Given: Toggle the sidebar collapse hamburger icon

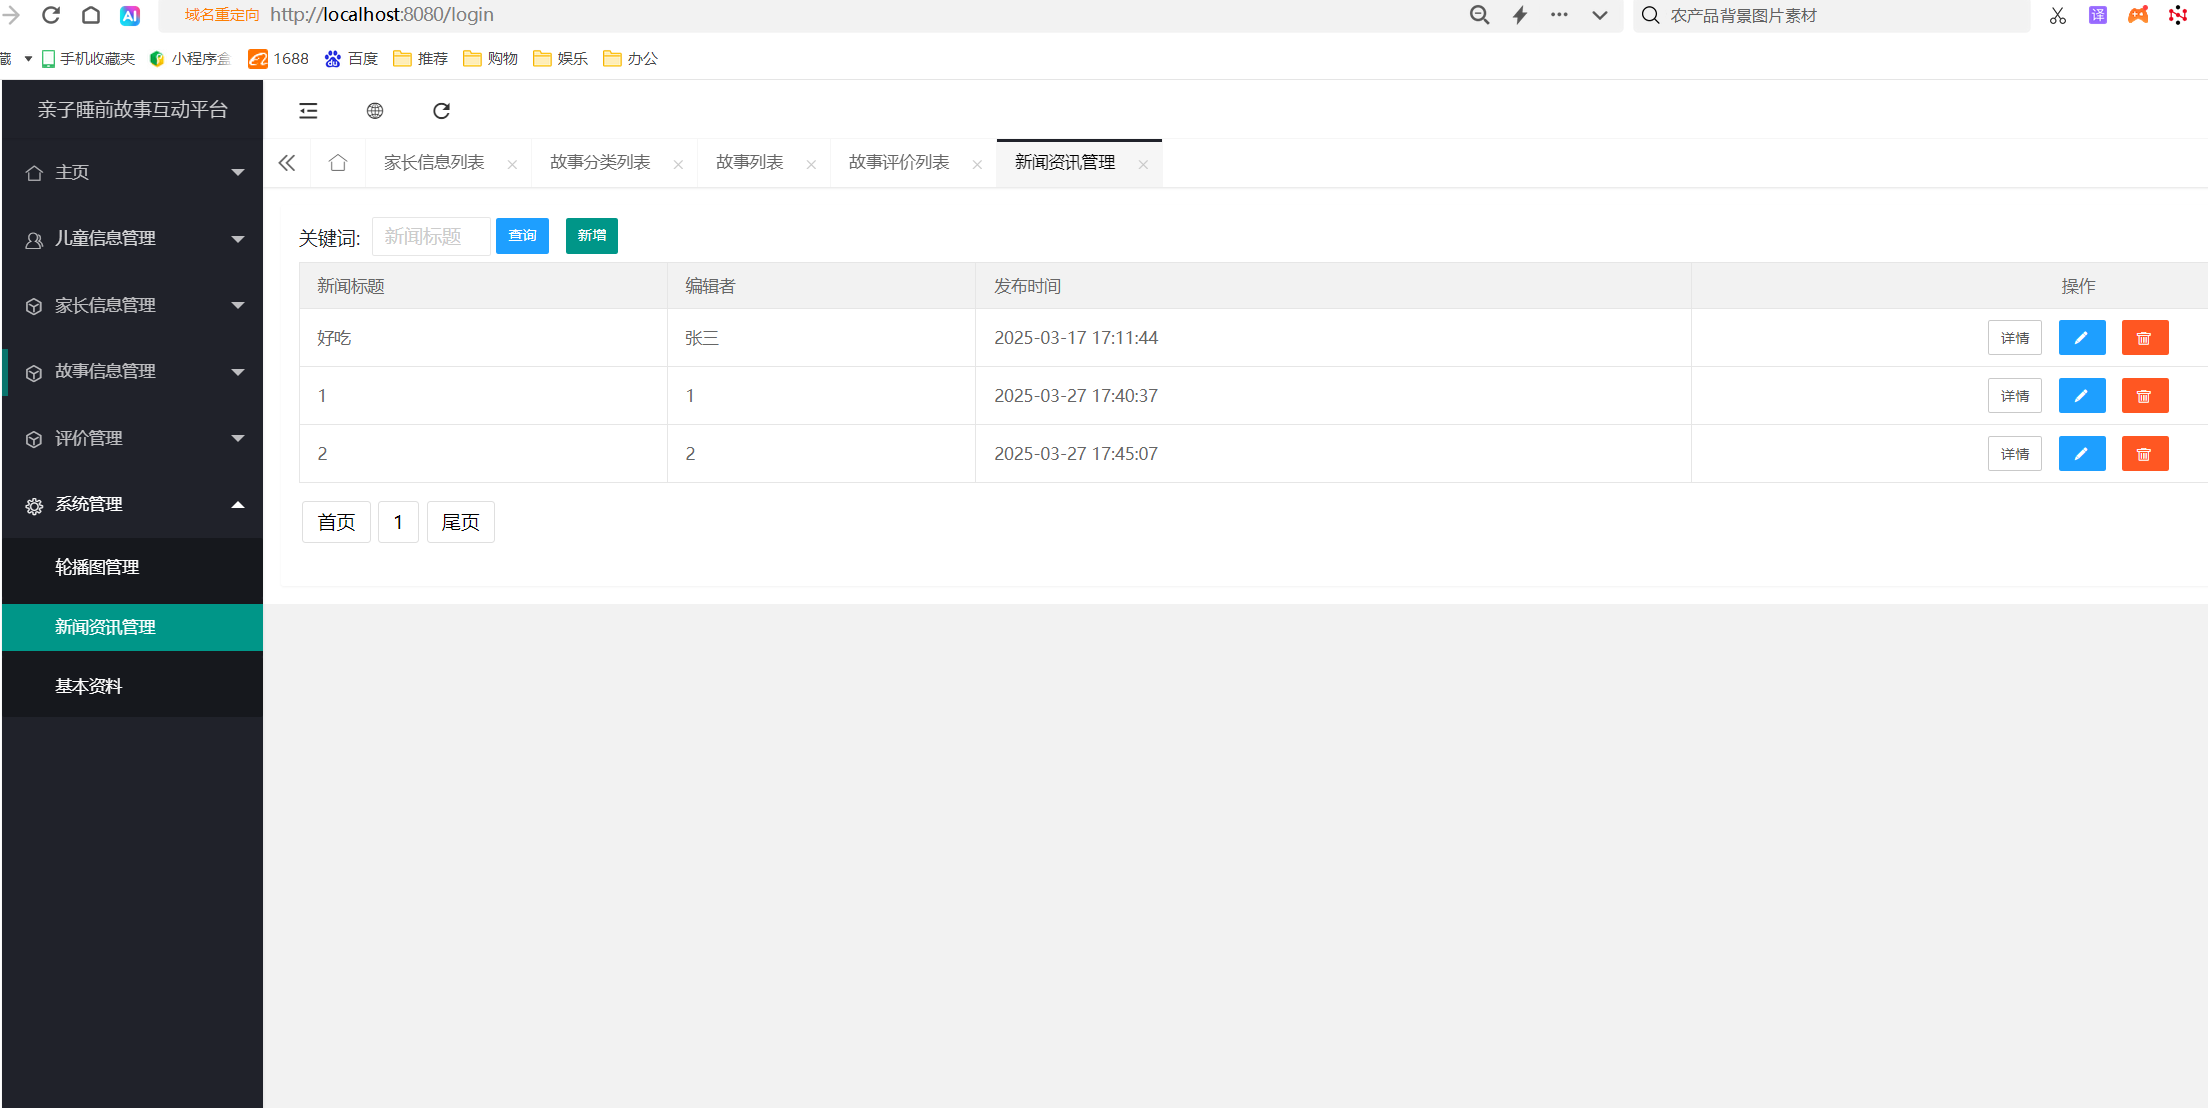Looking at the screenshot, I should (308, 111).
